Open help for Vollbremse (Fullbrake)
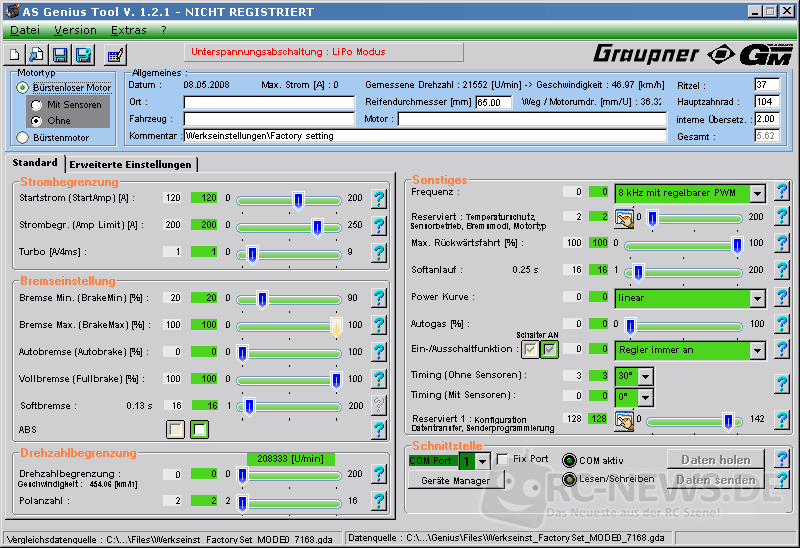The image size is (800, 548). click(x=379, y=379)
